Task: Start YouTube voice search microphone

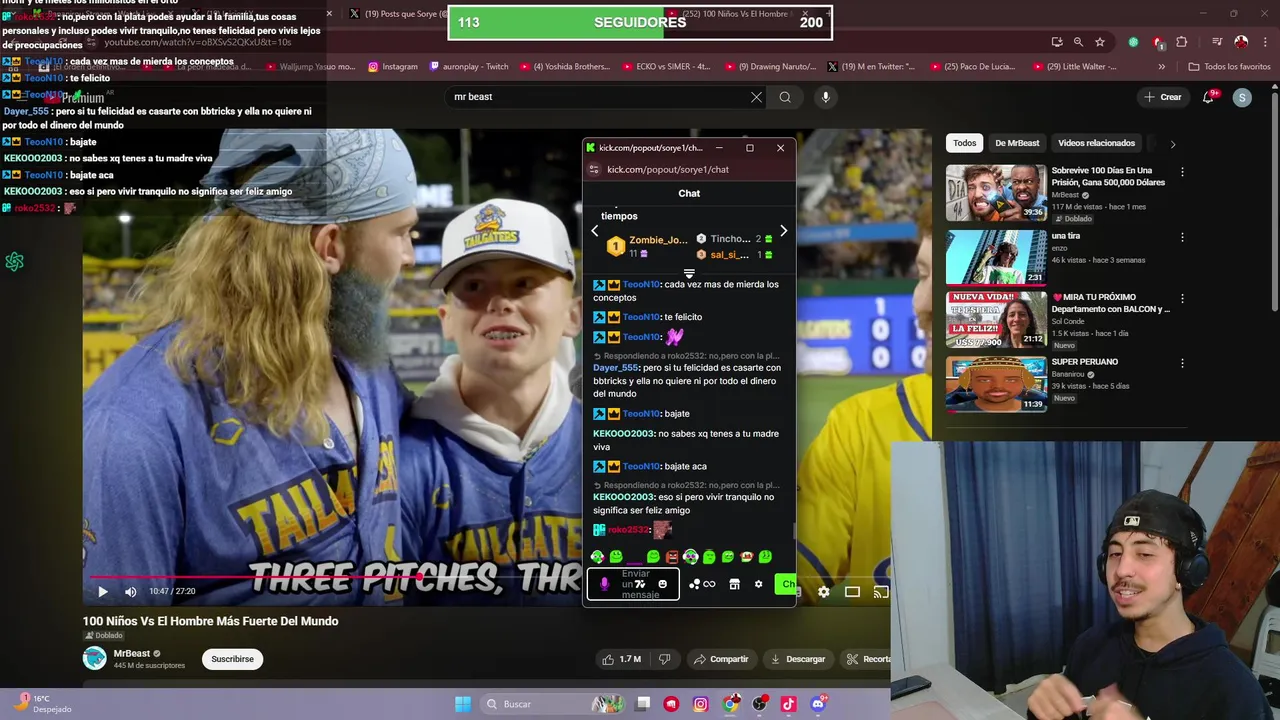Action: [x=825, y=97]
